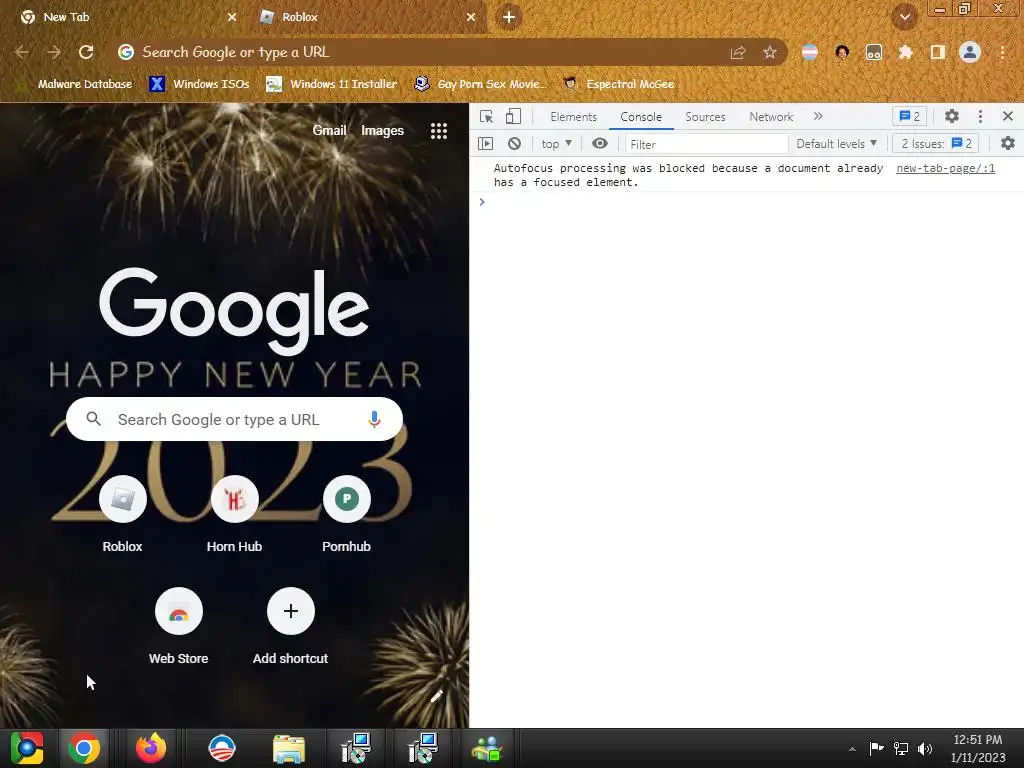Open DevTools customize three-dot menu

point(980,116)
